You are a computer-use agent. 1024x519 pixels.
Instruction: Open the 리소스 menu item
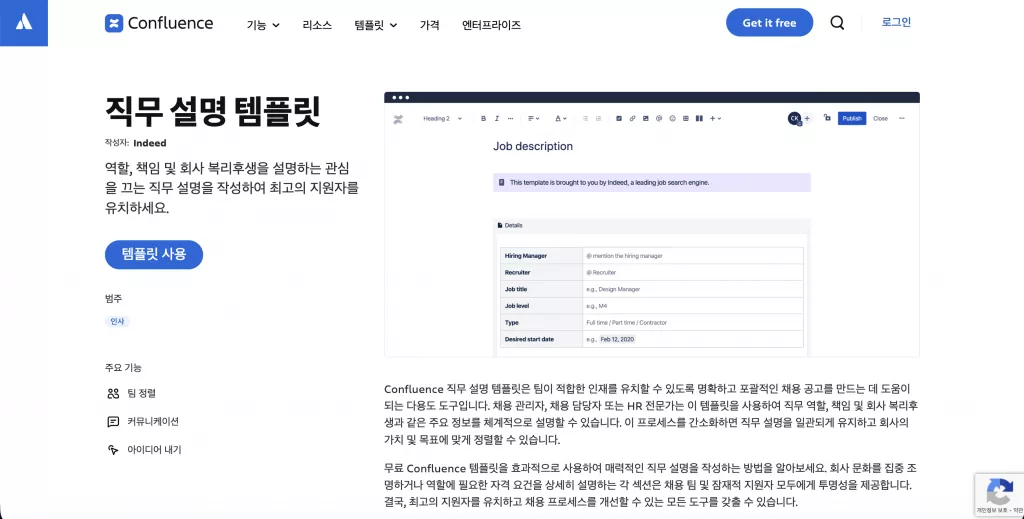pos(317,25)
